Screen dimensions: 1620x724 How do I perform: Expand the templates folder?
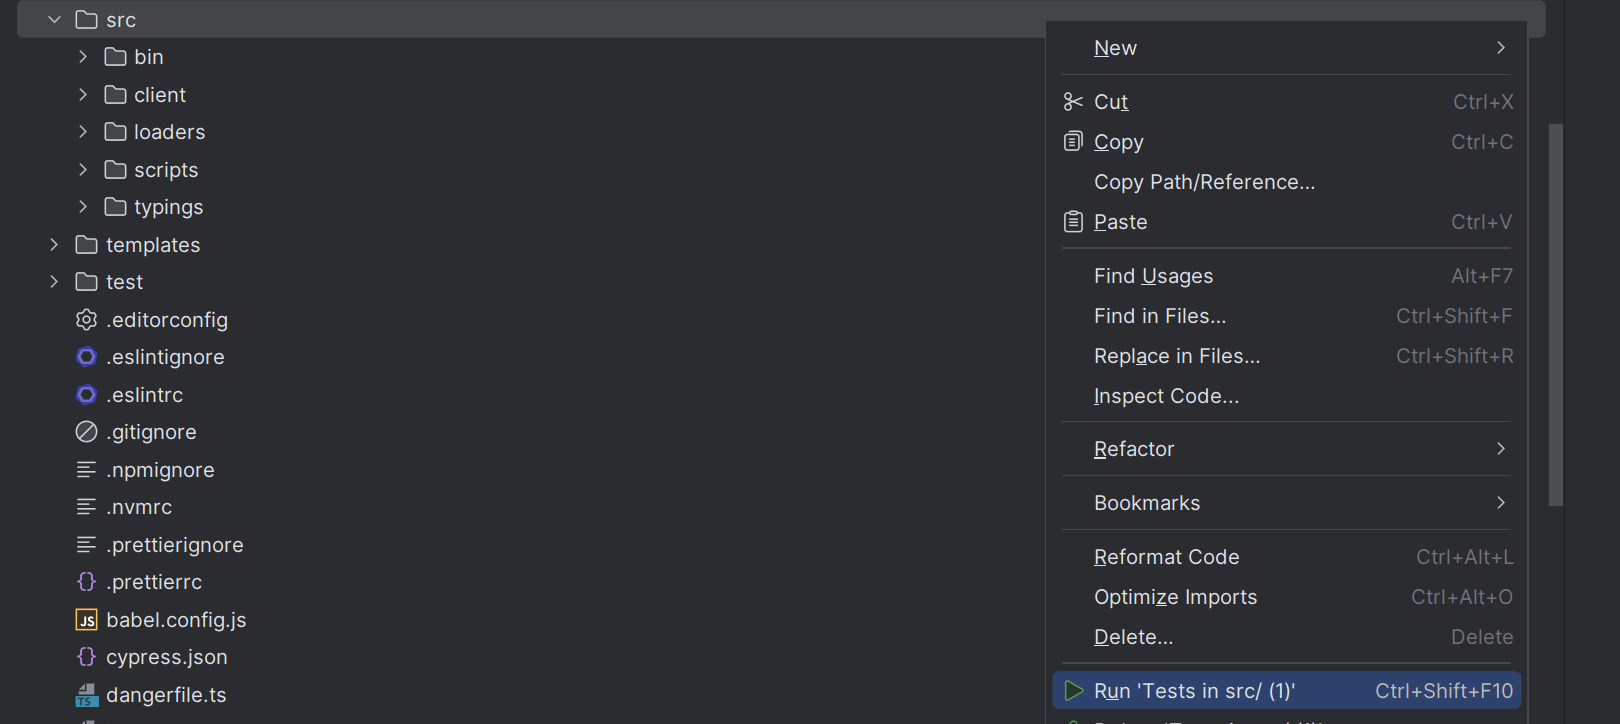pos(54,244)
